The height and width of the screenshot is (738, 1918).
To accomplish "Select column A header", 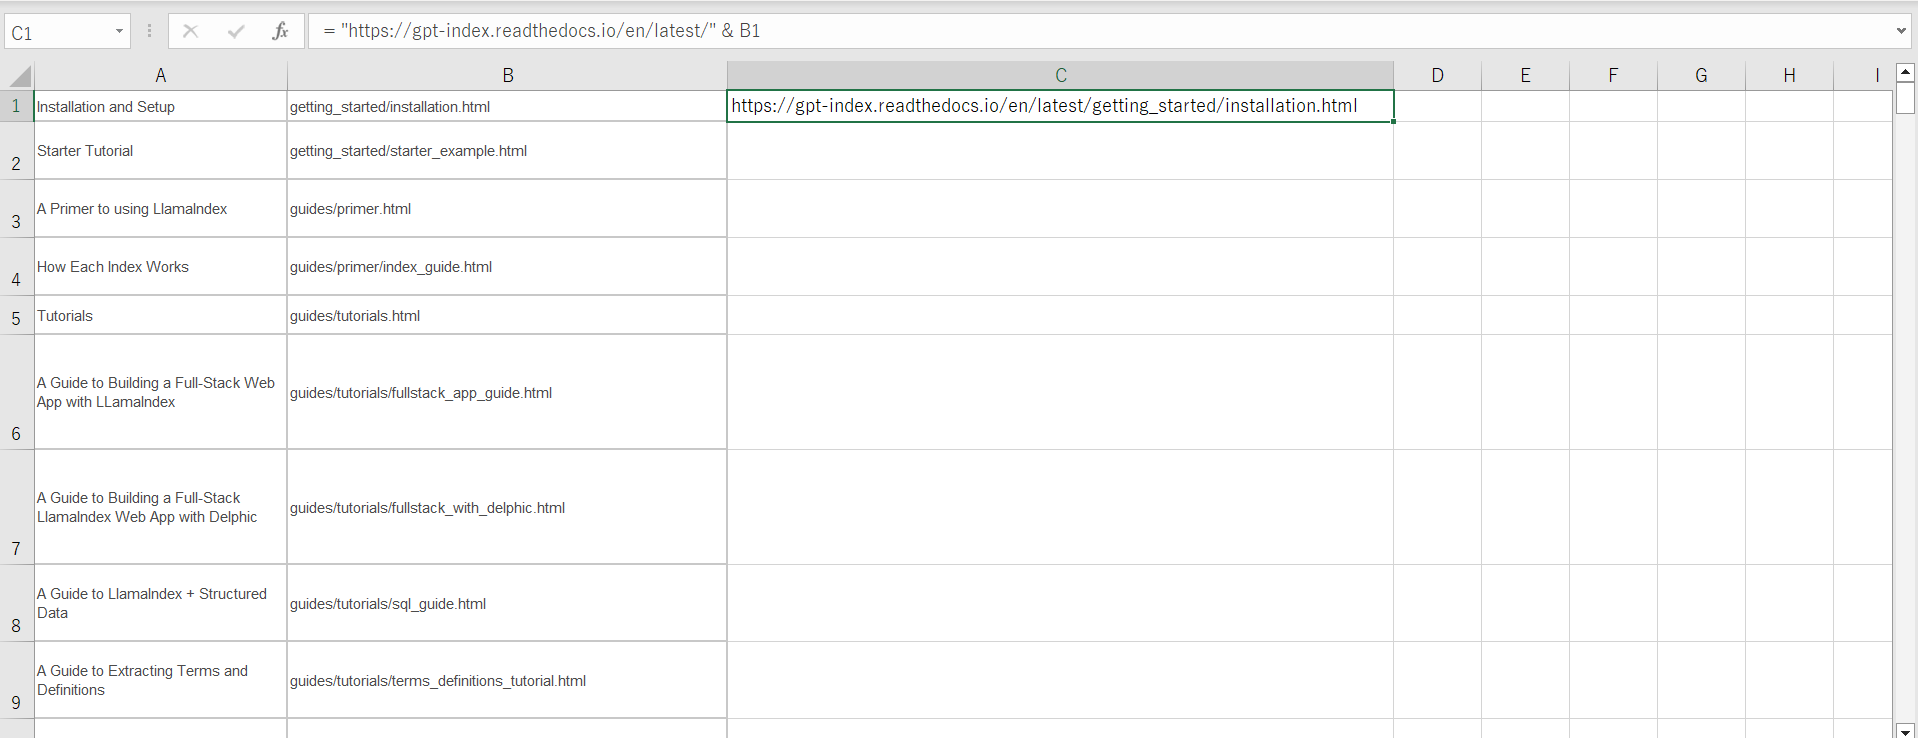I will [x=160, y=76].
